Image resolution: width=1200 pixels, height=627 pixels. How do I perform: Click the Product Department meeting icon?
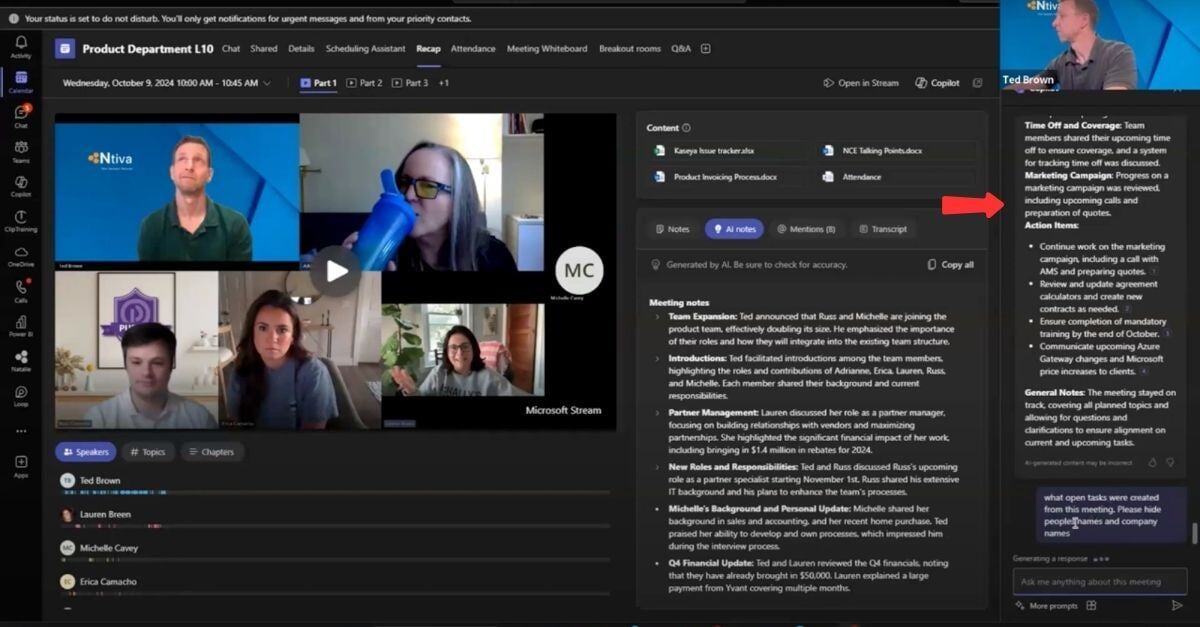coord(65,48)
